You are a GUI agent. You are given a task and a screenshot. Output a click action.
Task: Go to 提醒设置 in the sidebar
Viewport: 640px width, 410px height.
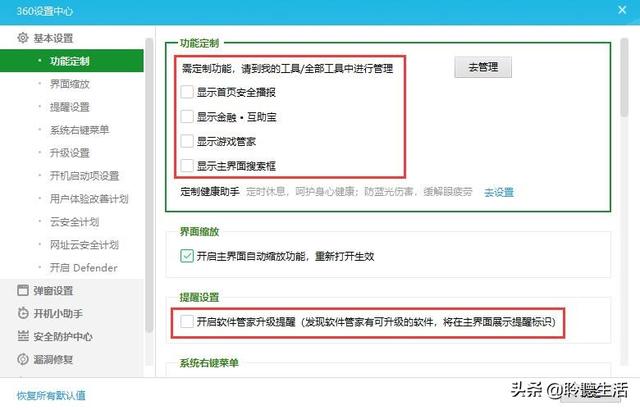coord(69,107)
